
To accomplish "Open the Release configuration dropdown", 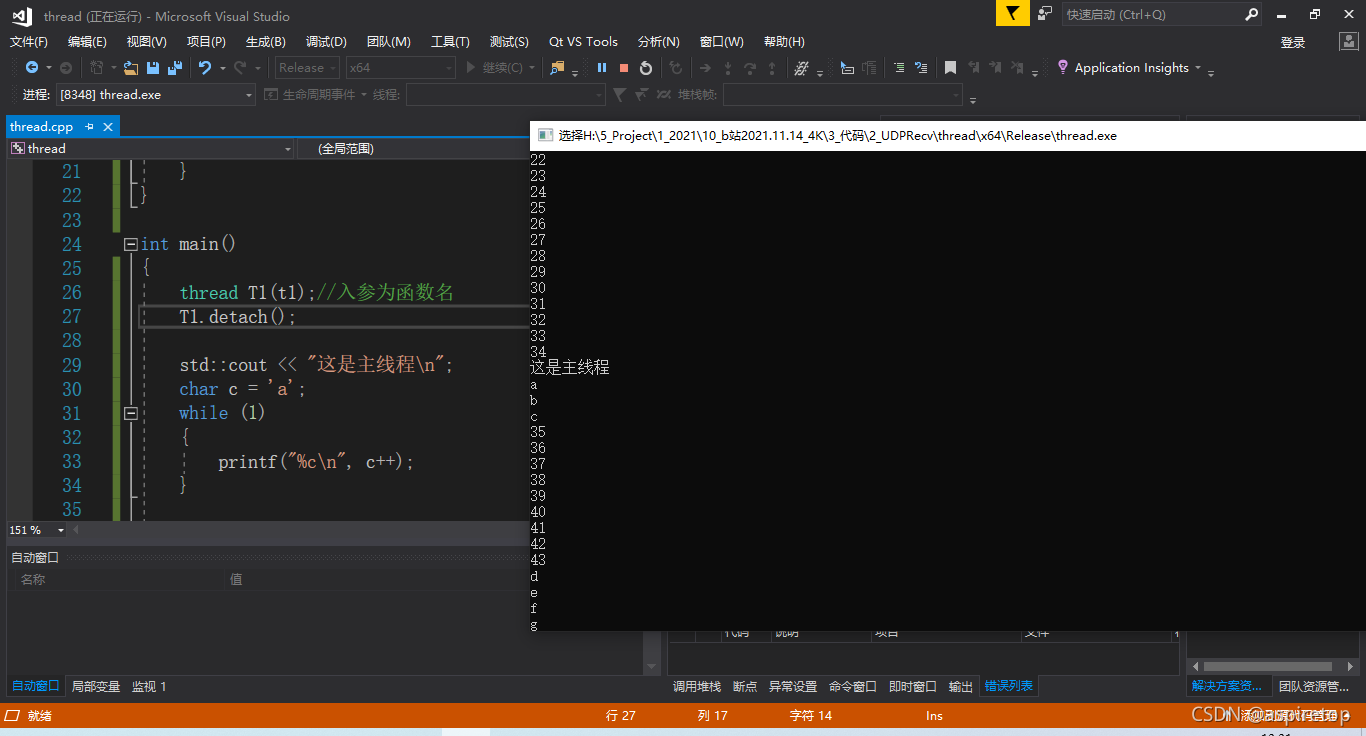I will (306, 67).
